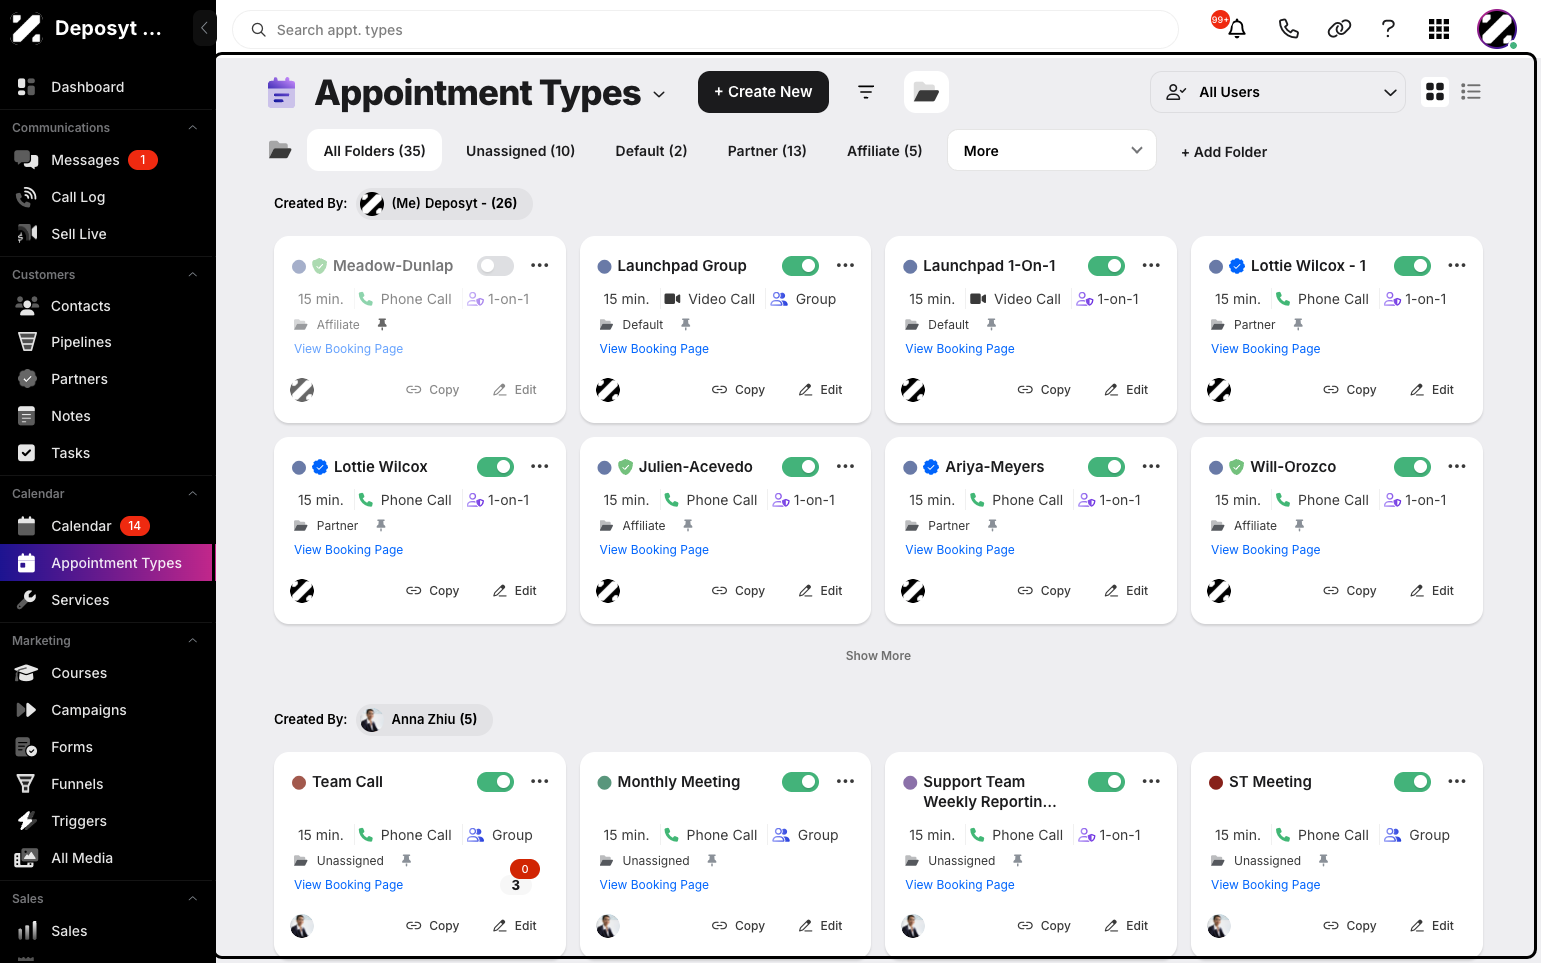The width and height of the screenshot is (1541, 963).
Task: Open three-dot menu on Will-Orozco card
Action: click(1456, 467)
